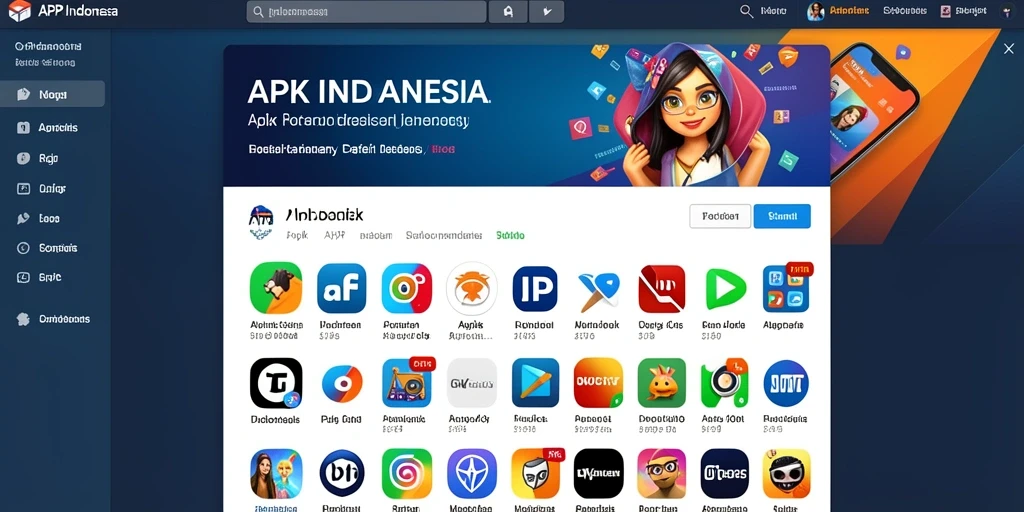Open the dark navy app icon in bottom row

tap(724, 474)
